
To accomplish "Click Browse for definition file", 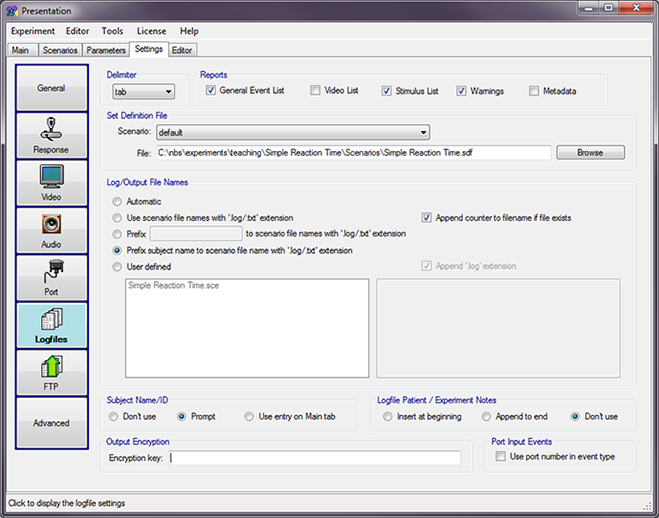I will pyautogui.click(x=590, y=153).
